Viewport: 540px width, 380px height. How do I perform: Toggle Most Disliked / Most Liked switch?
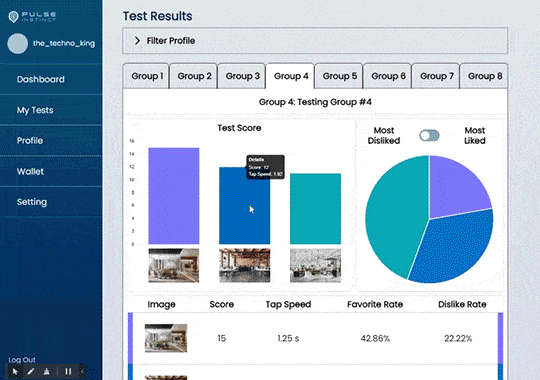tap(429, 135)
